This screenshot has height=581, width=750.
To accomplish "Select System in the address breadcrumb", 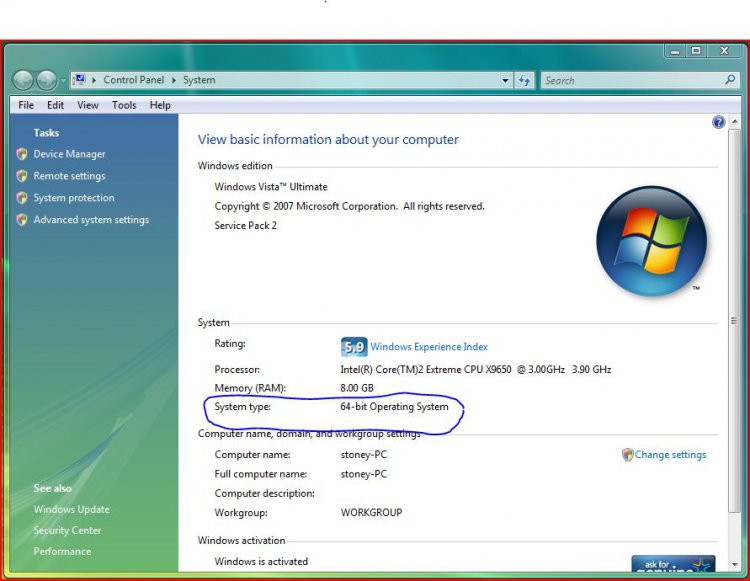I will [199, 80].
